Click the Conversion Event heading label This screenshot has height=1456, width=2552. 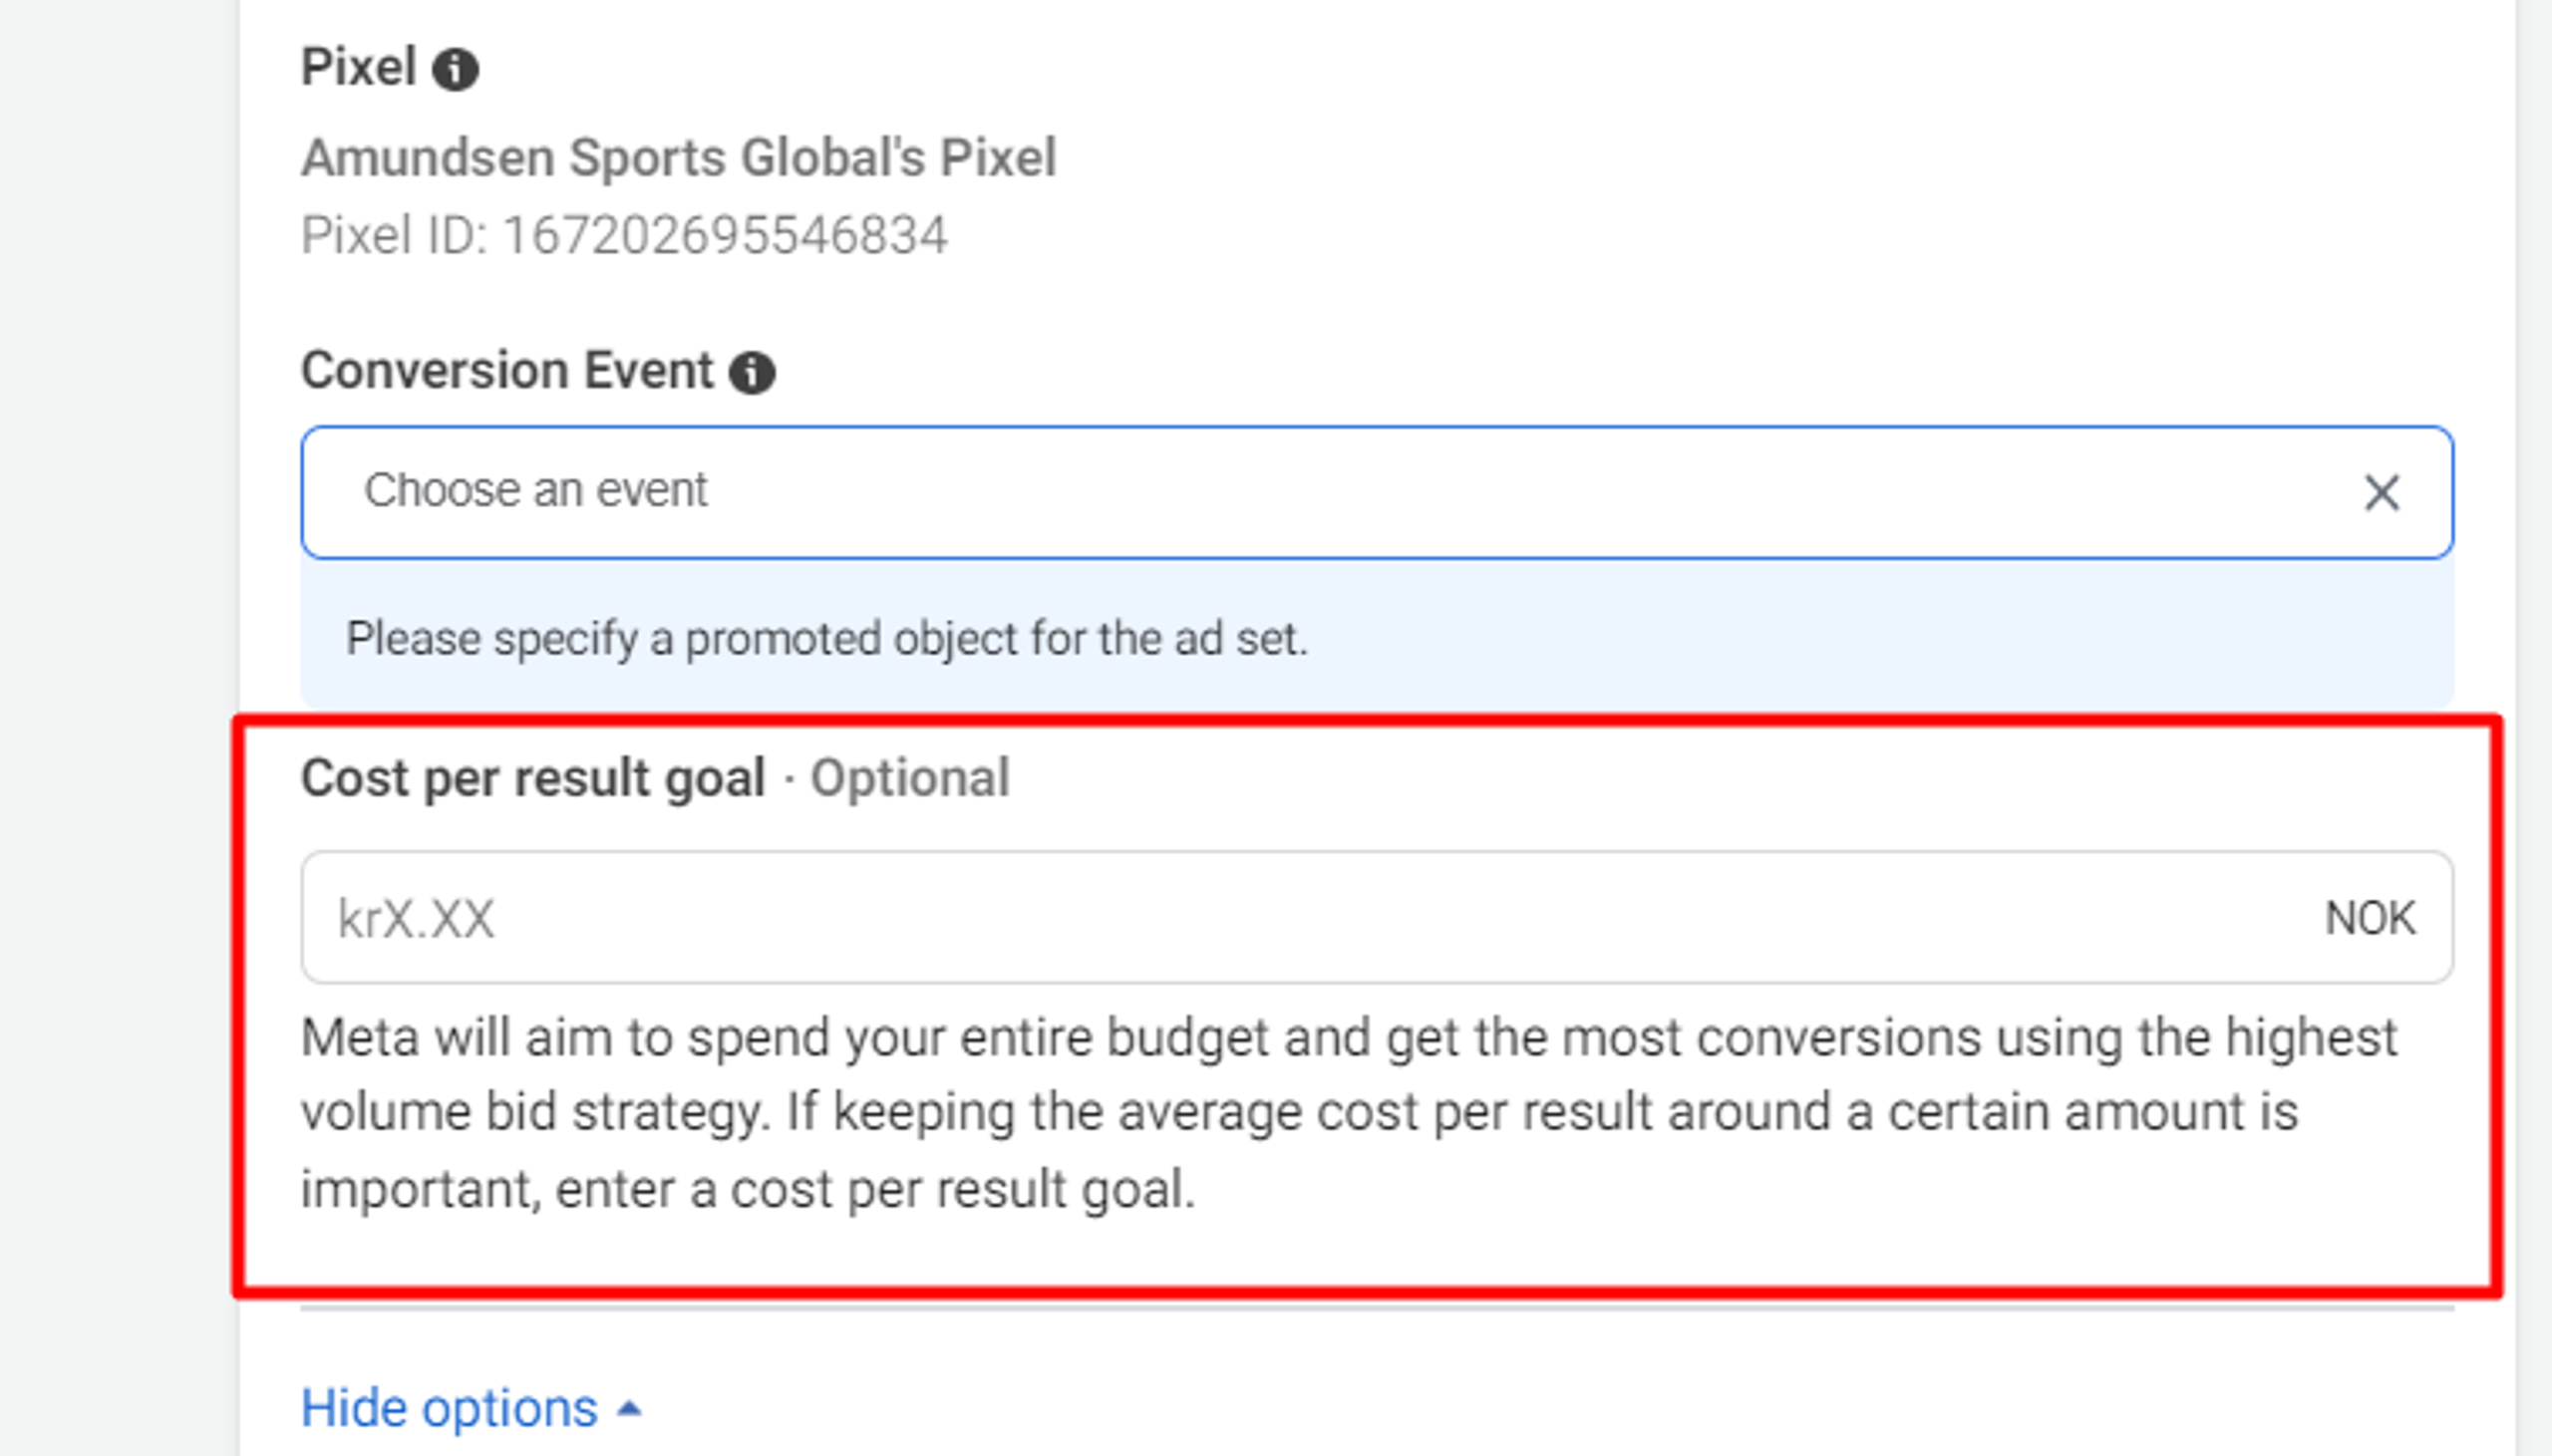507,370
